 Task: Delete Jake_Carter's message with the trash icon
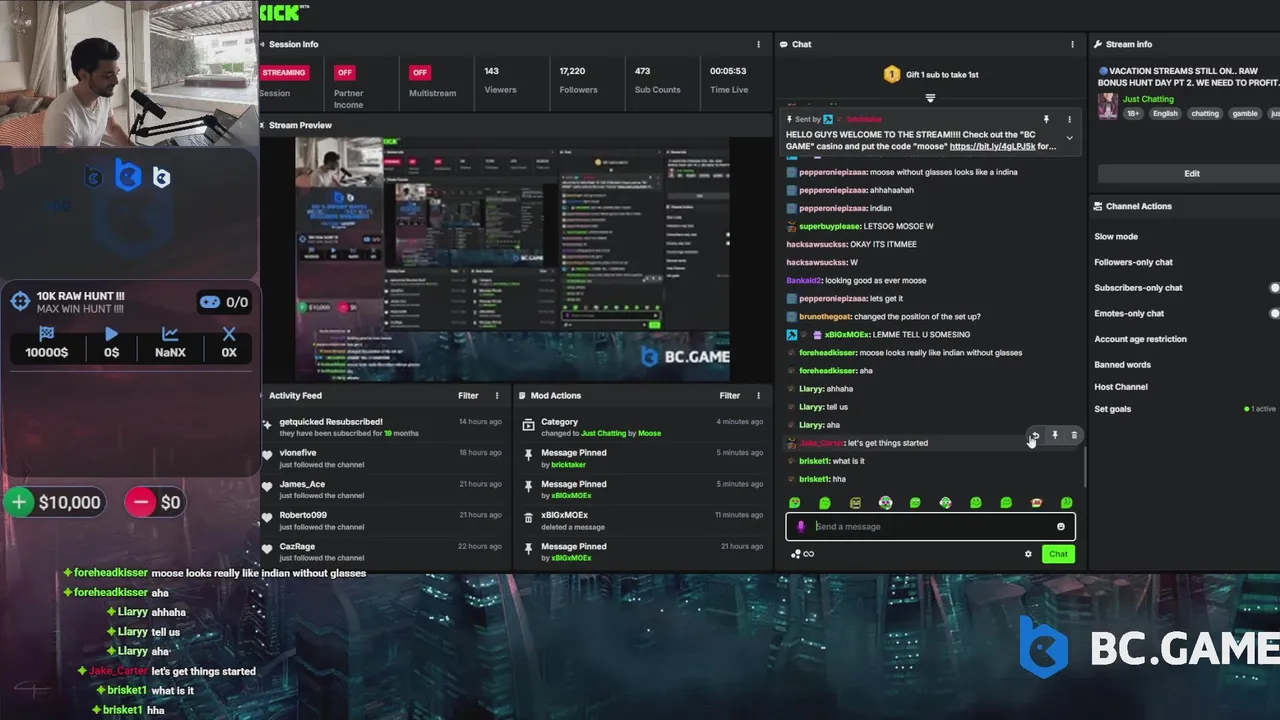coord(1074,435)
